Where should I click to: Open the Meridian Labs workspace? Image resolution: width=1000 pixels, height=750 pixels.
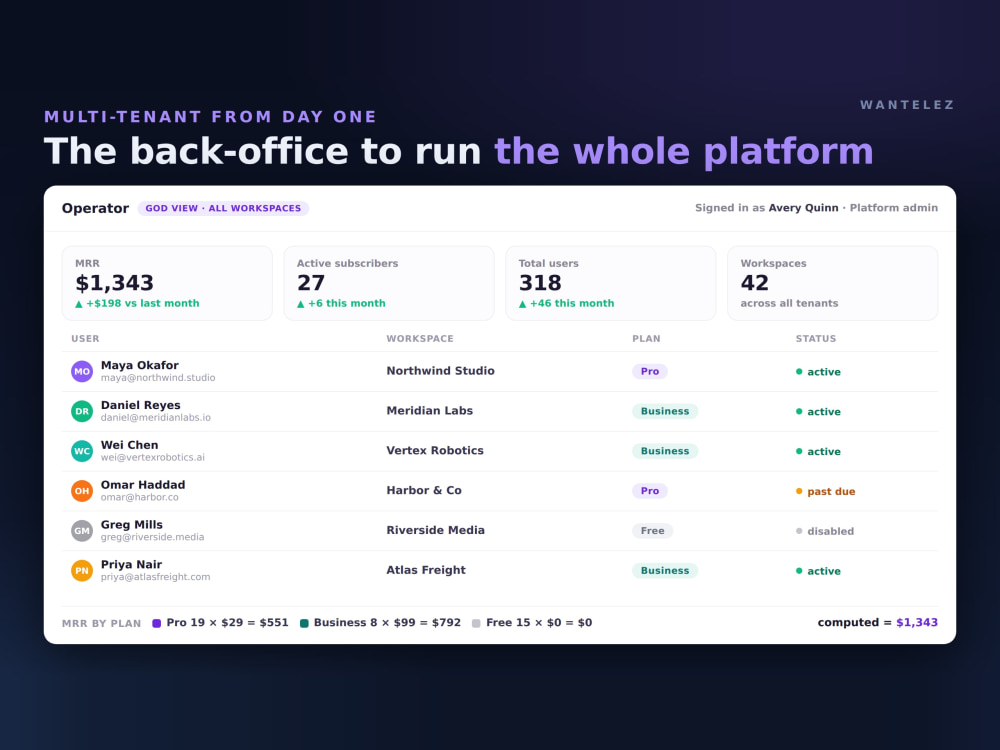429,411
